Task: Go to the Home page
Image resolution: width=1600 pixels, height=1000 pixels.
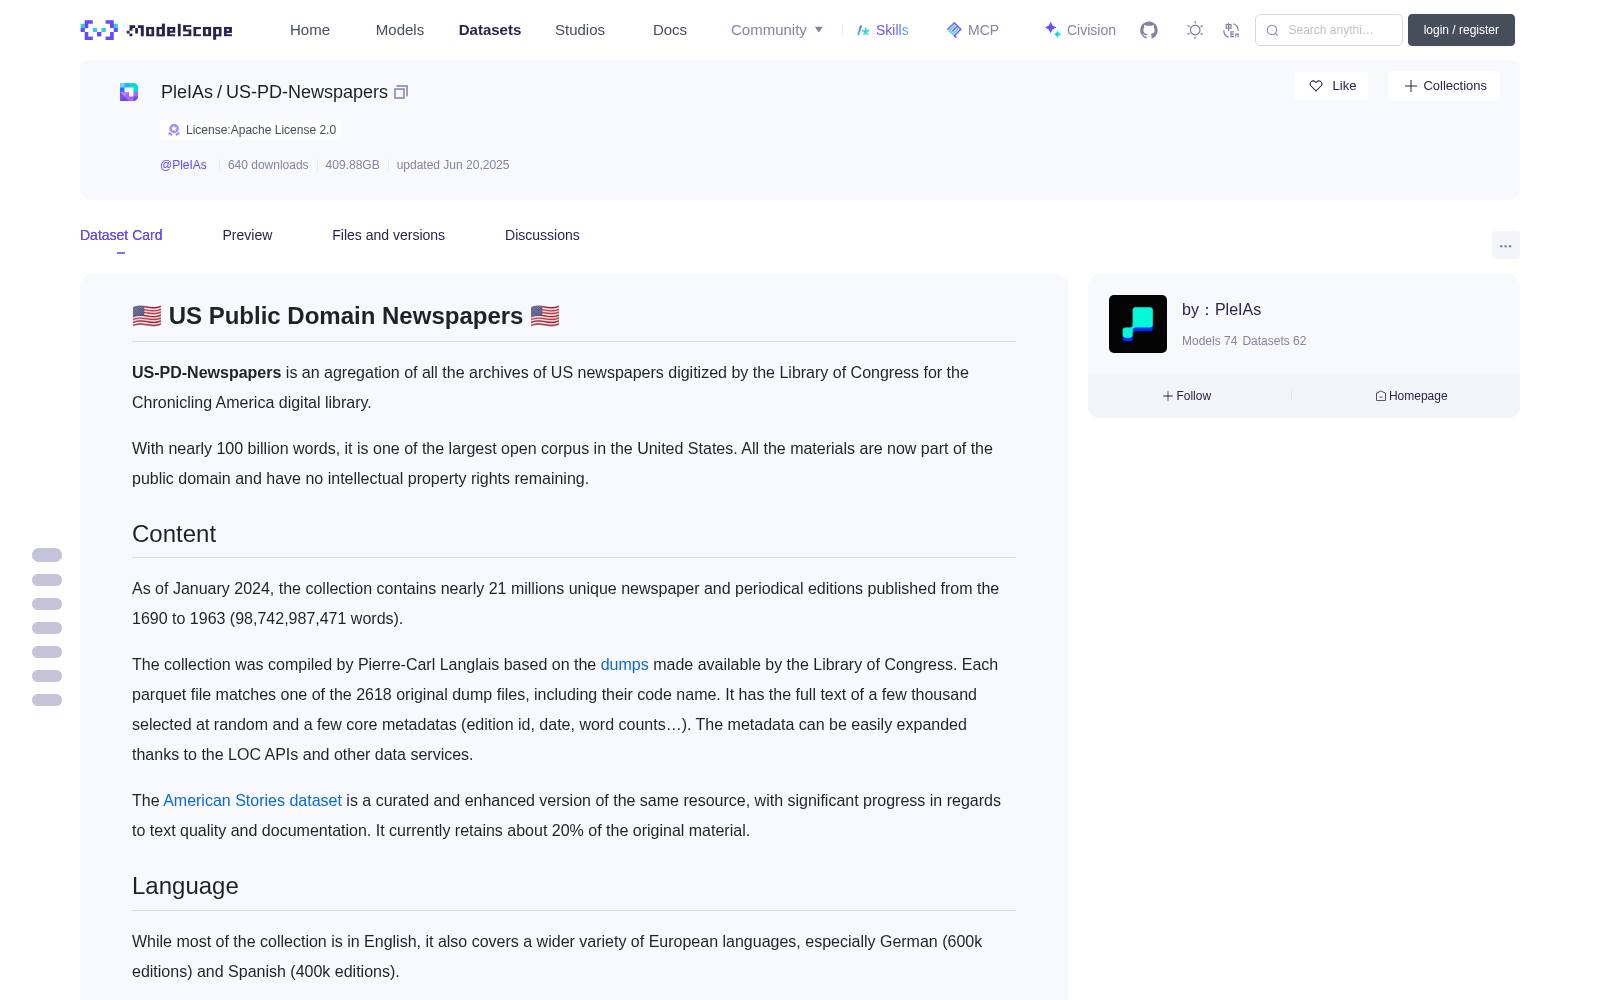Action: [x=310, y=30]
